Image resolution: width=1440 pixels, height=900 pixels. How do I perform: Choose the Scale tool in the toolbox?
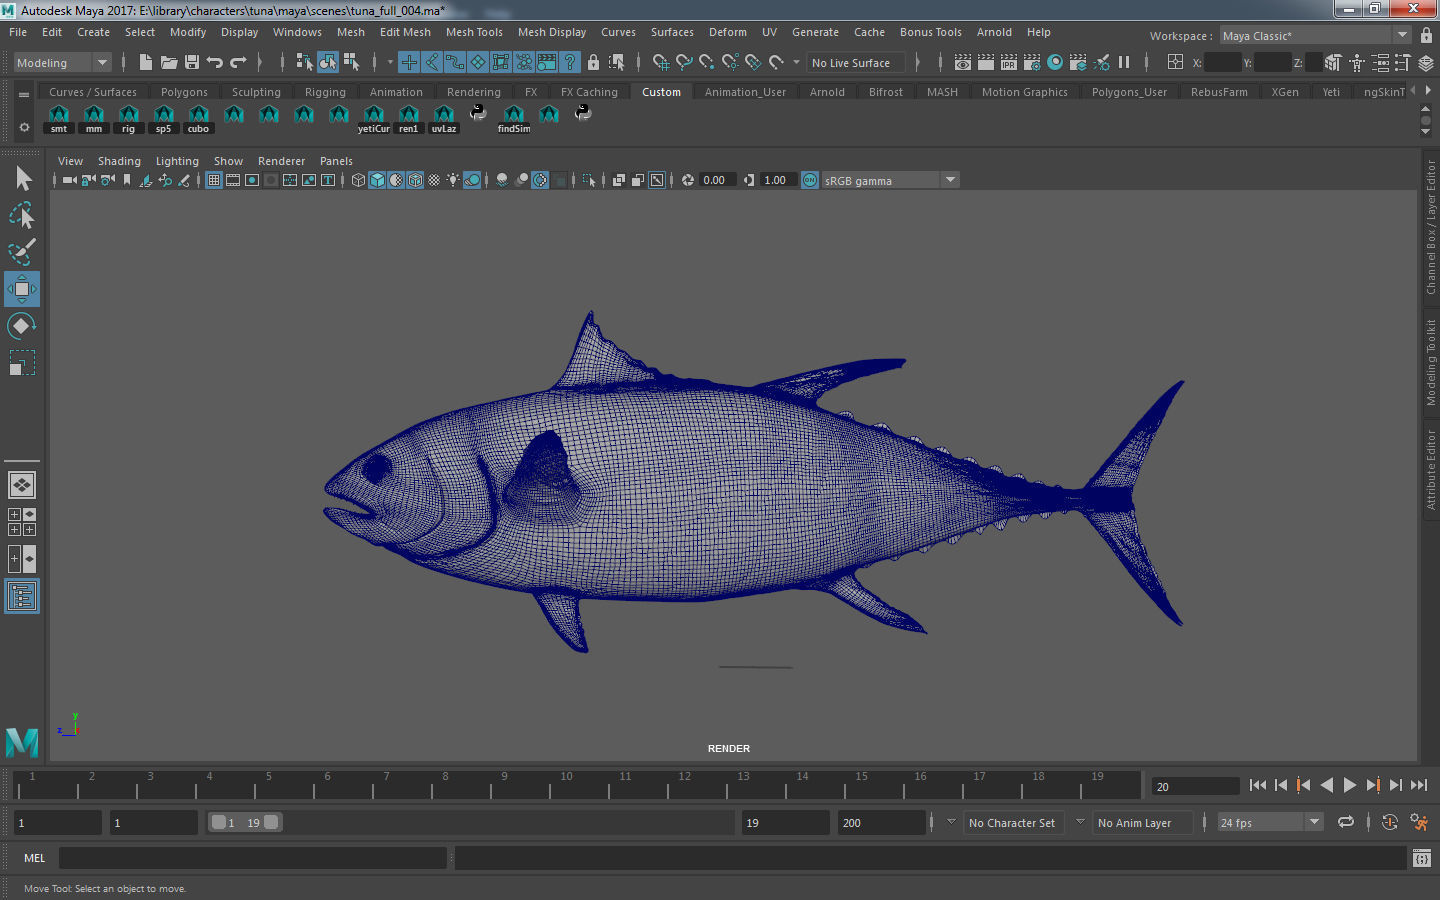pyautogui.click(x=22, y=362)
